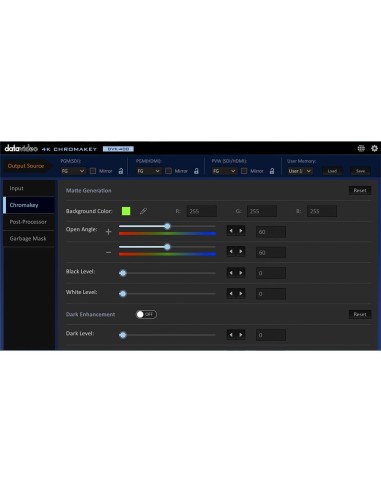Click Open Angle minus slider handle
Viewport: 381px width, 492px height.
(x=167, y=247)
